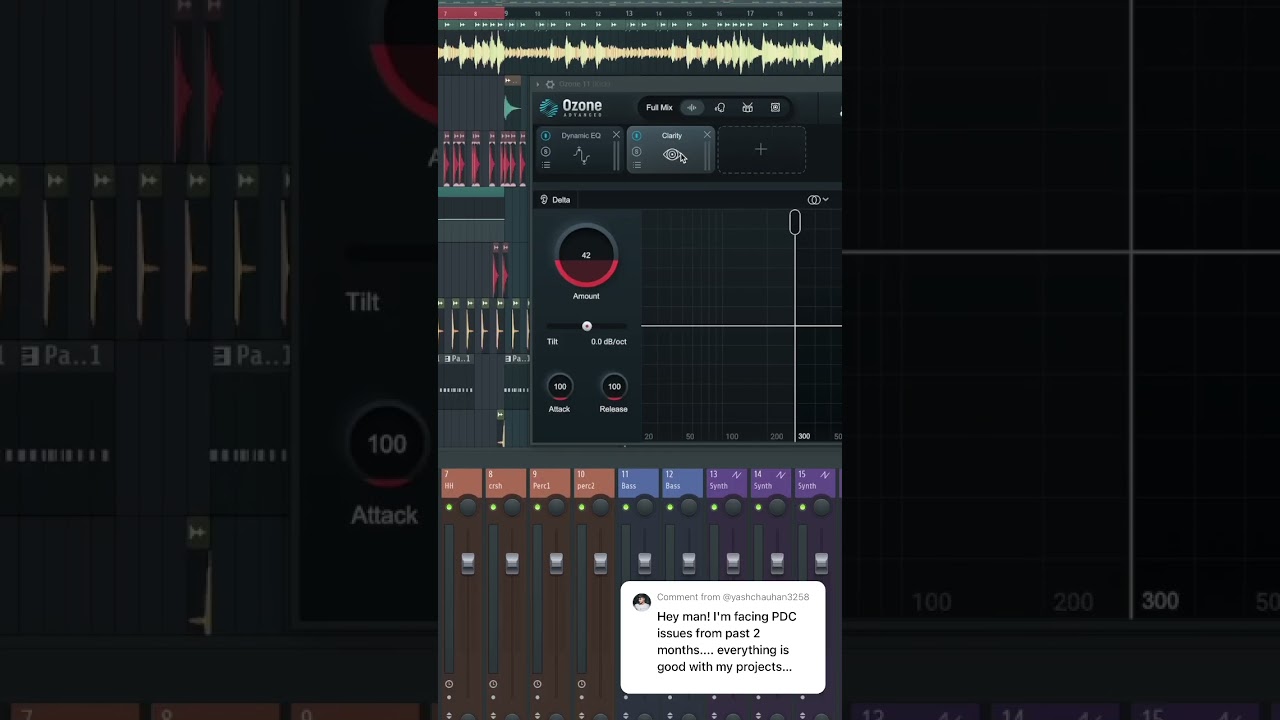The image size is (1280, 720).
Task: Add a new module with the plus slot
Action: pyautogui.click(x=761, y=150)
